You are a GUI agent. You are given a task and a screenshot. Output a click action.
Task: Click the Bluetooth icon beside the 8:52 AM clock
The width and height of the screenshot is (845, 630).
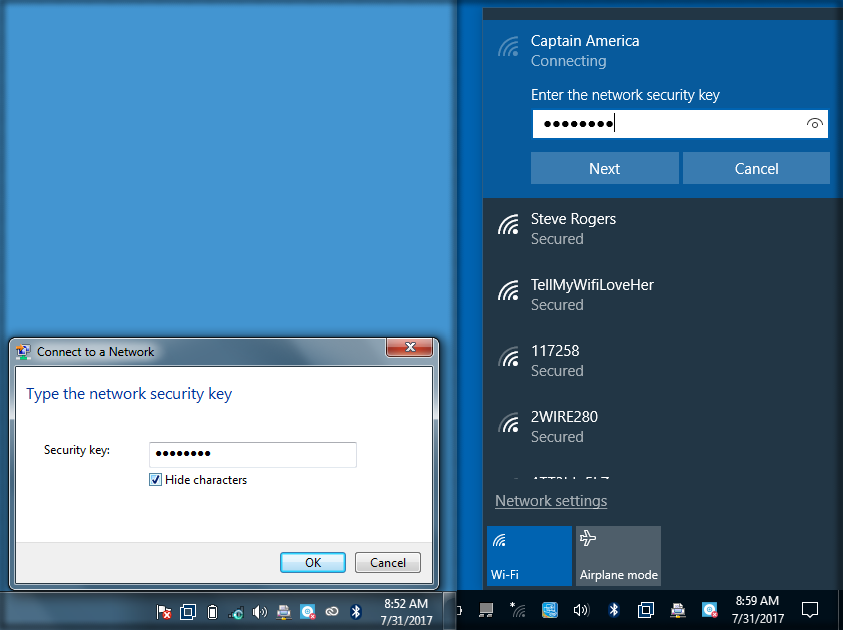click(x=355, y=611)
